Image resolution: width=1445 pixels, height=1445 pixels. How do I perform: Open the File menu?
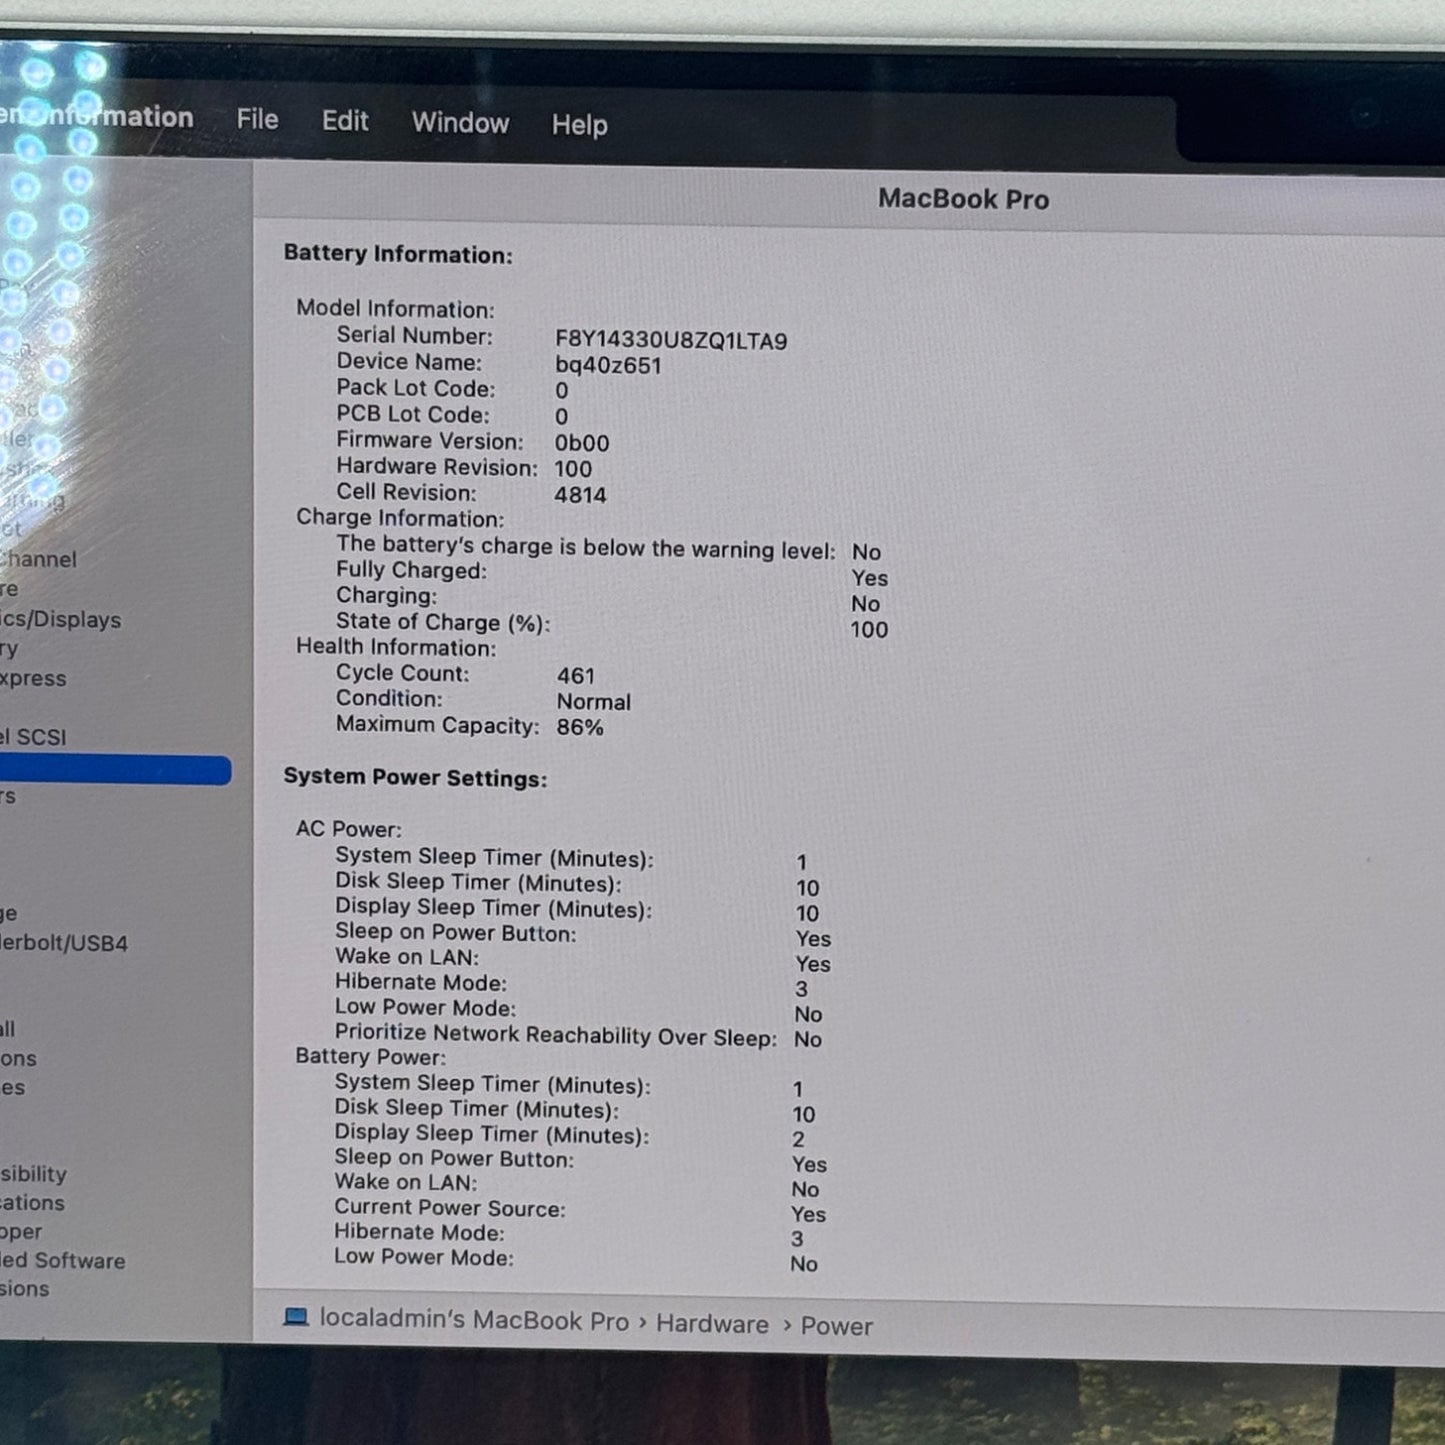tap(257, 120)
